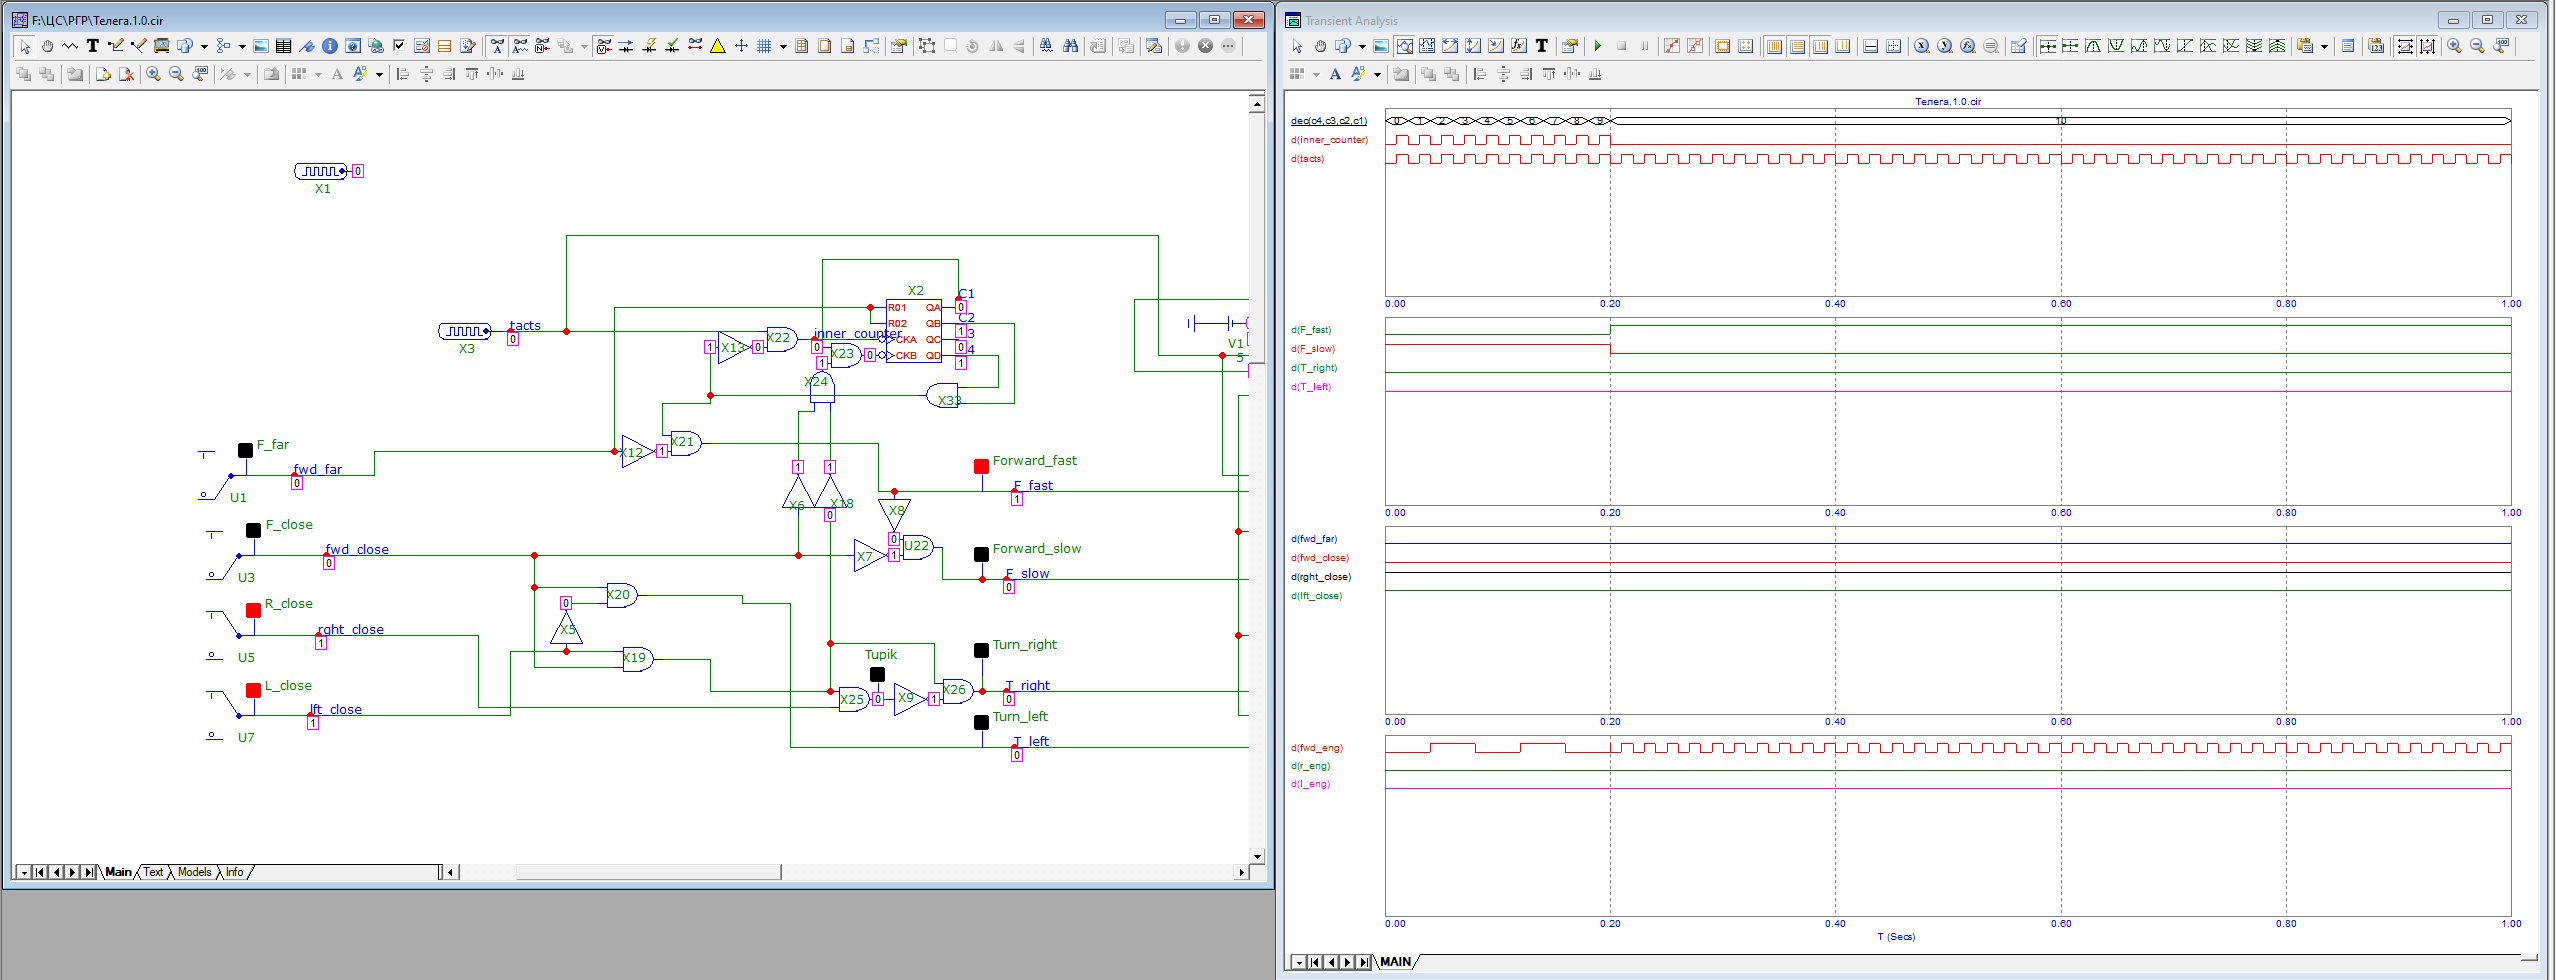Image resolution: width=2556 pixels, height=980 pixels.
Task: Open font color dropdown in Transient Analysis second toolbar
Action: click(1377, 74)
